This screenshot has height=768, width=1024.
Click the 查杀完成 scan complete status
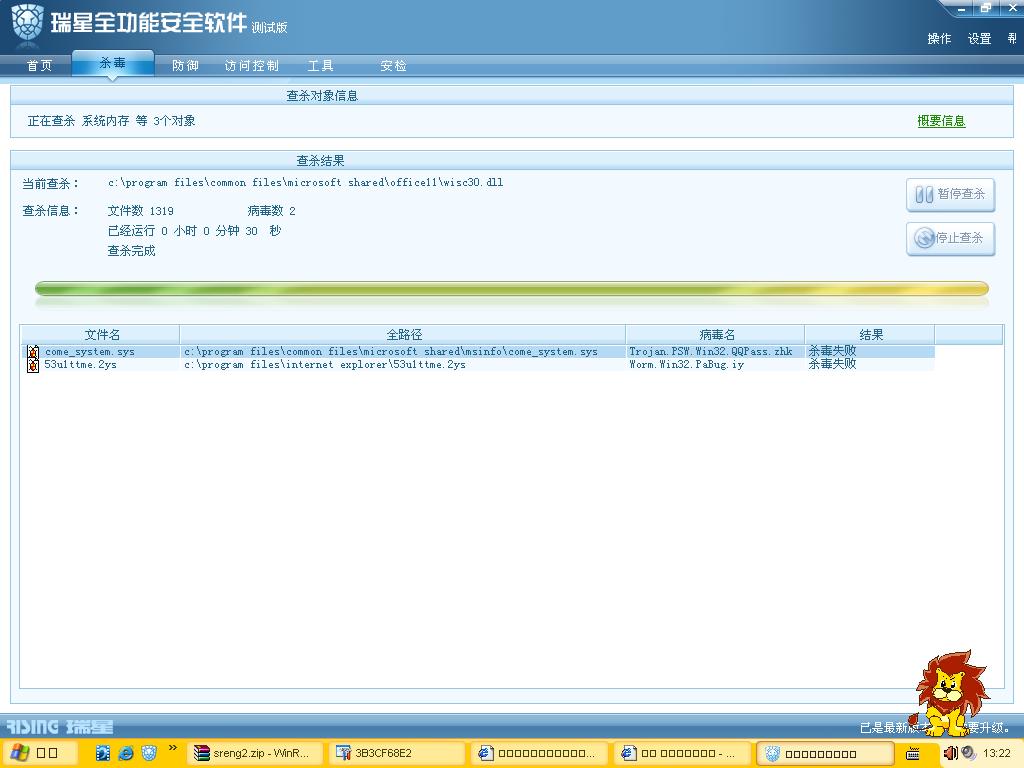point(131,251)
